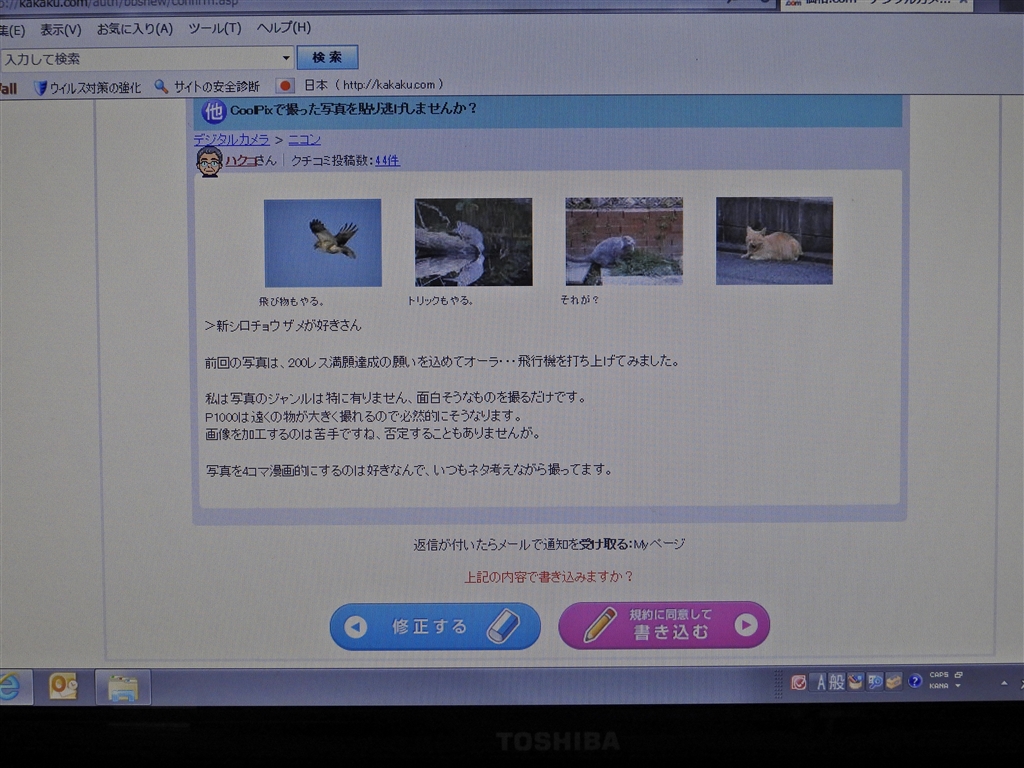1024x768 pixels.
Task: Click the IME dictionary search magnifier icon
Action: (874, 682)
